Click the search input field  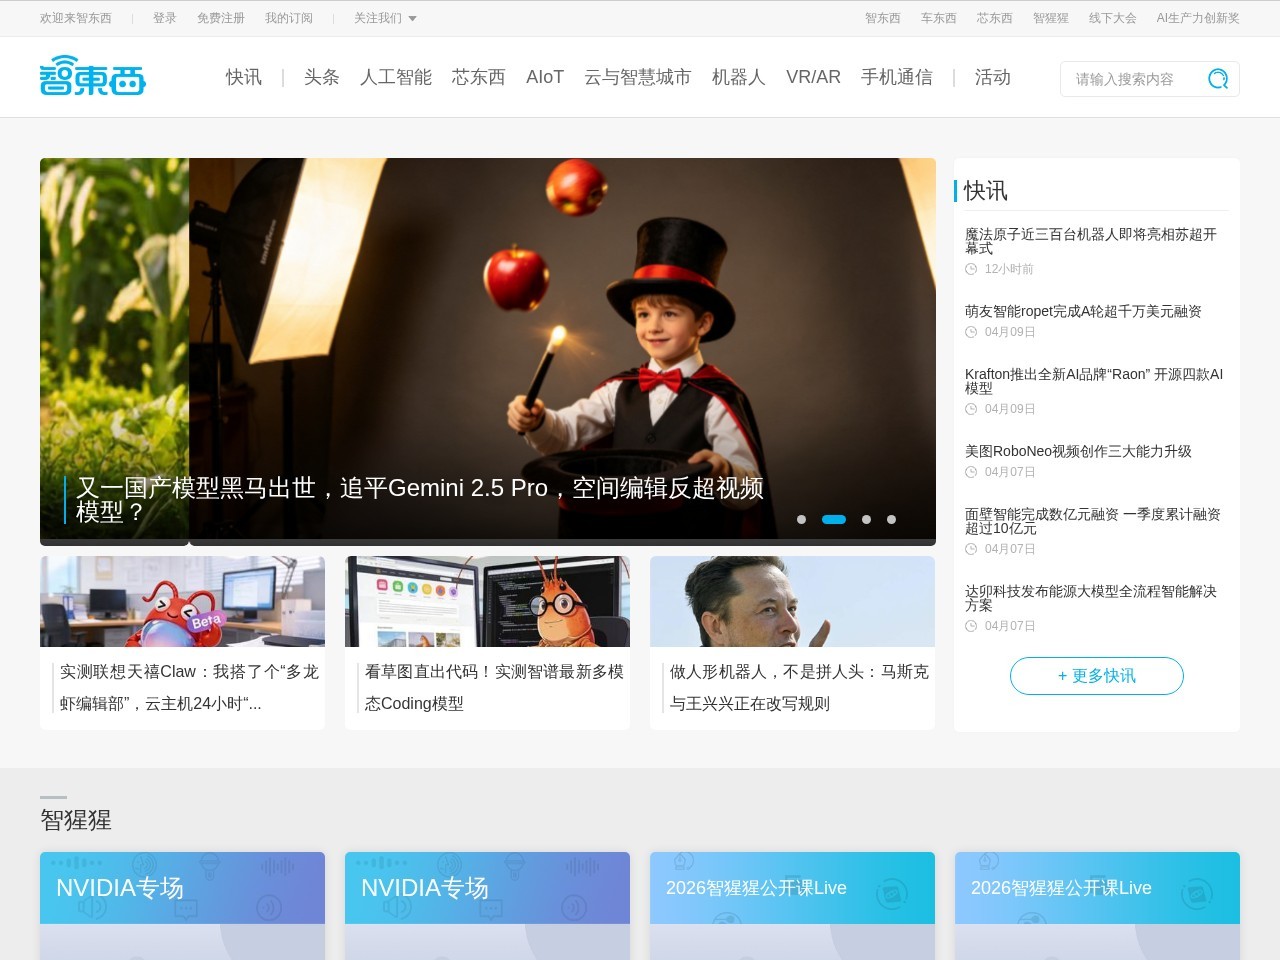(x=1130, y=78)
